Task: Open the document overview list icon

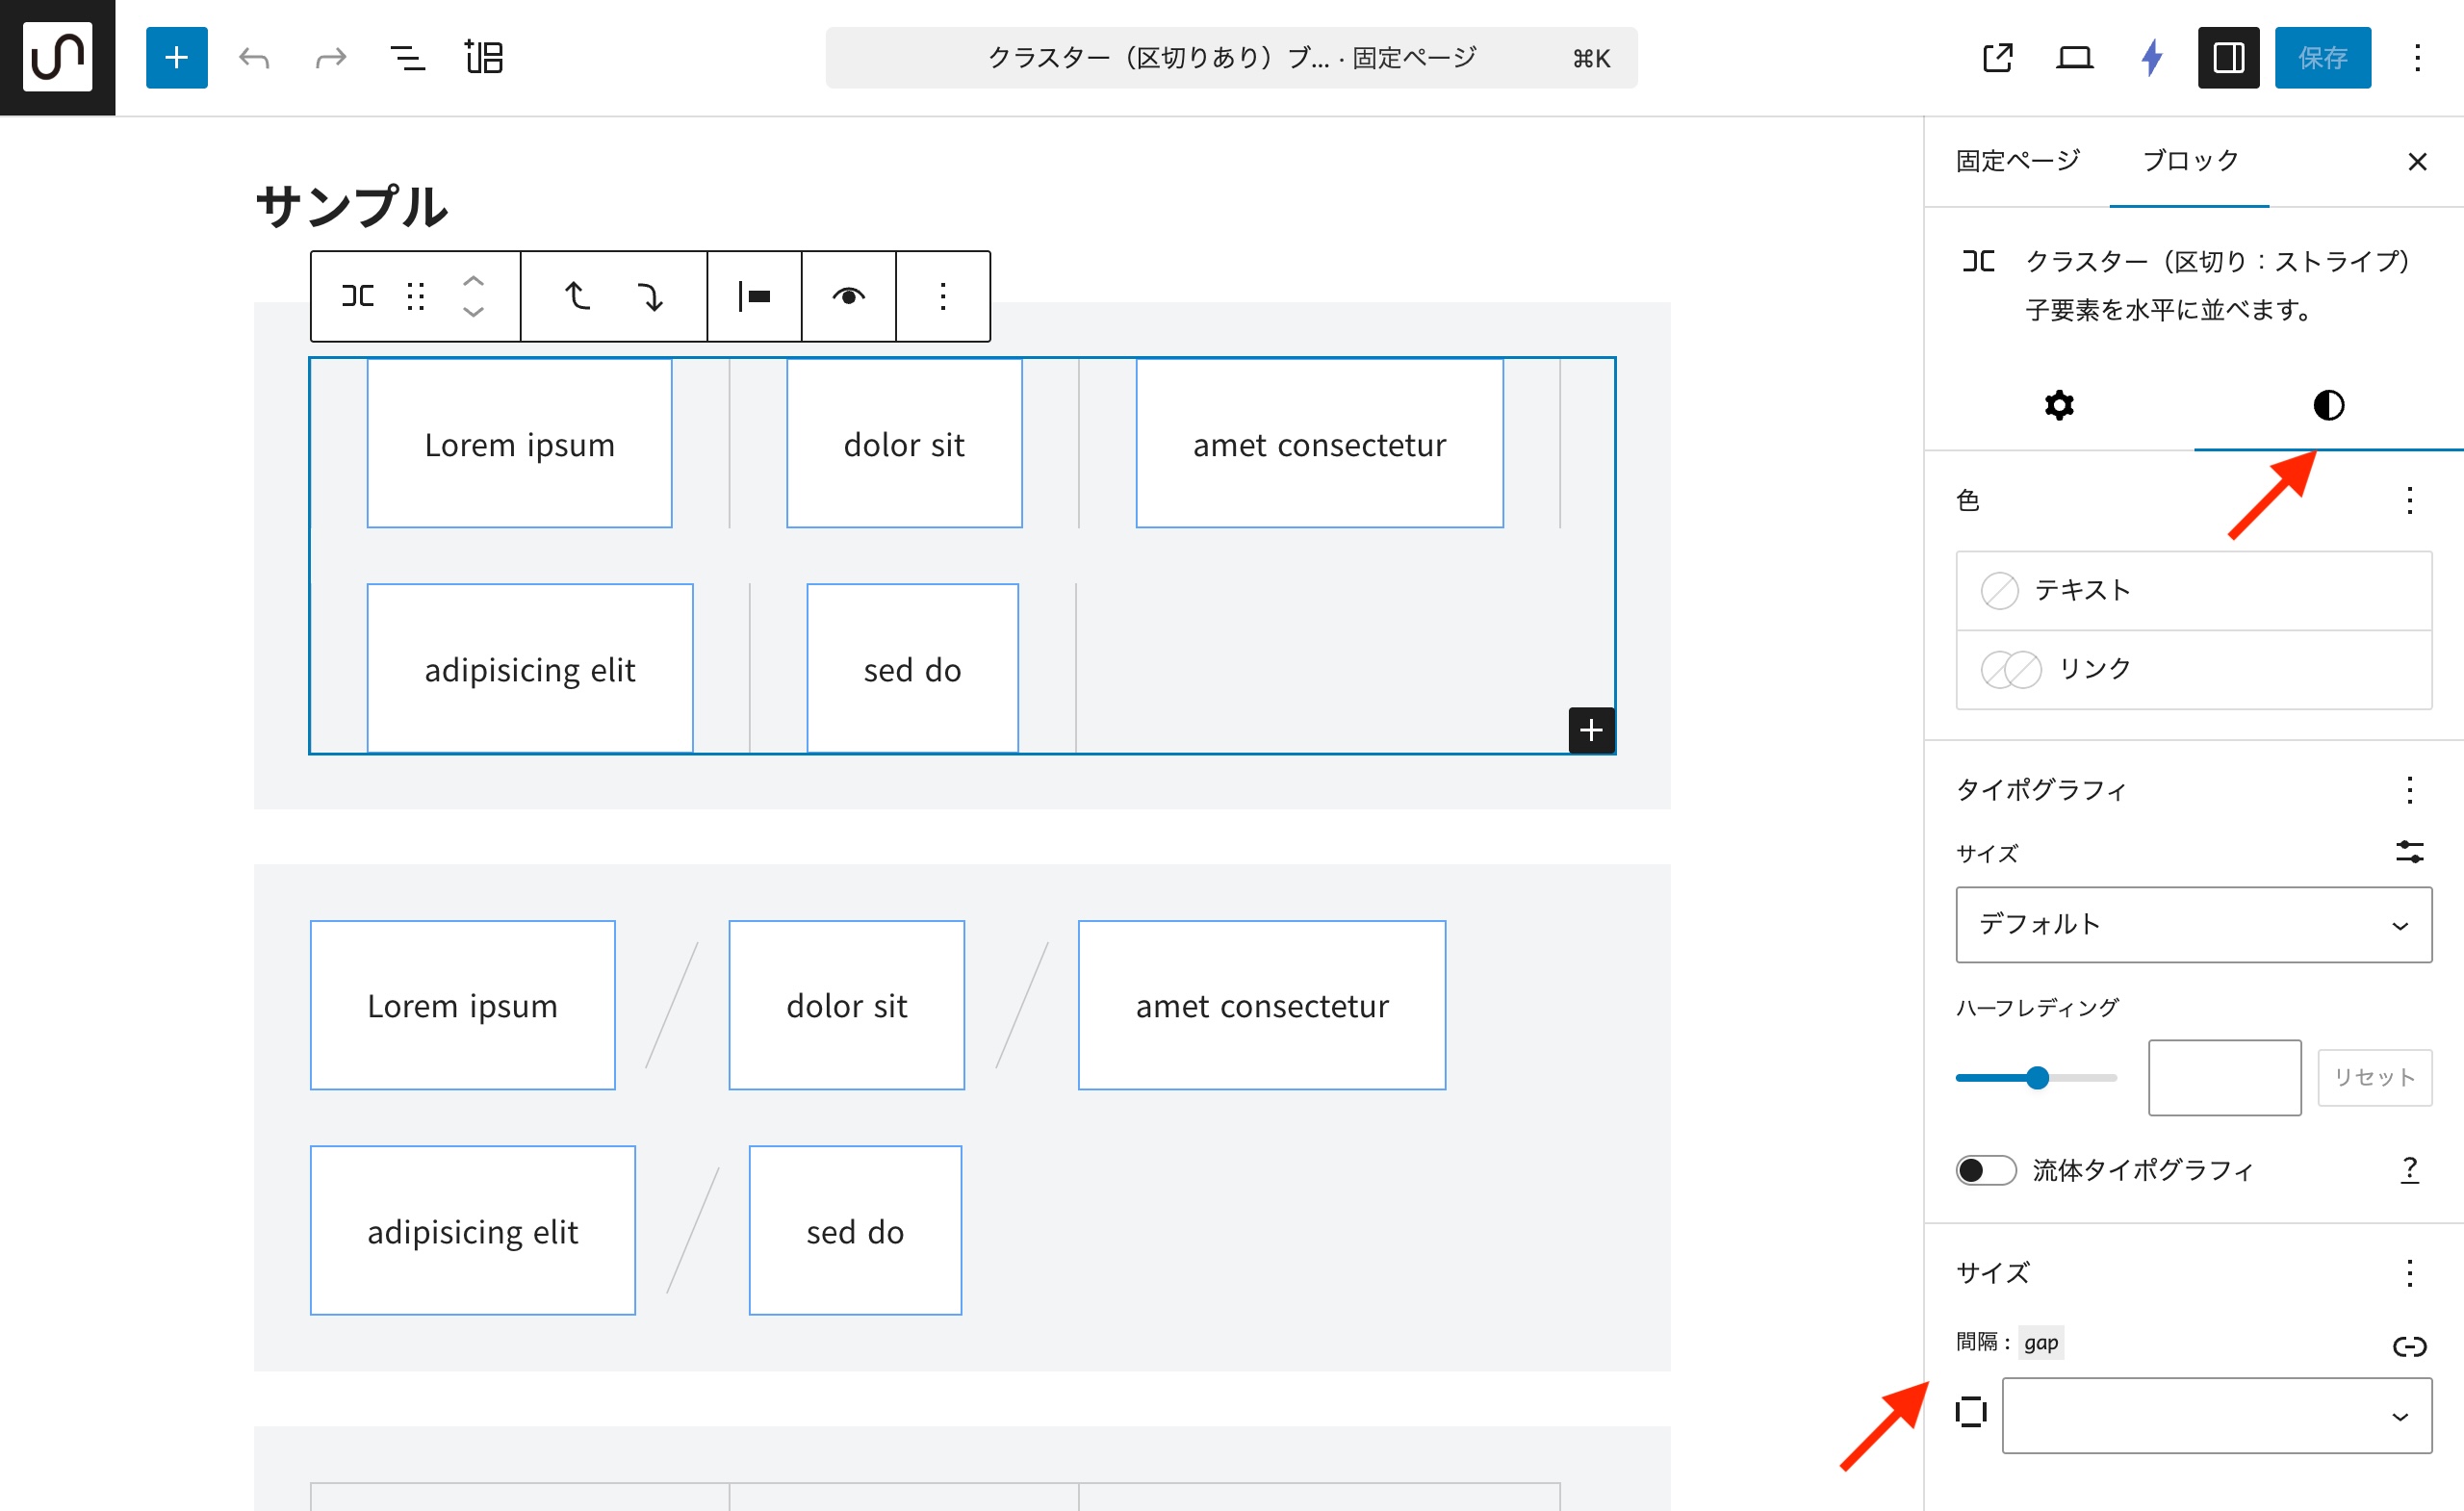Action: 406,58
